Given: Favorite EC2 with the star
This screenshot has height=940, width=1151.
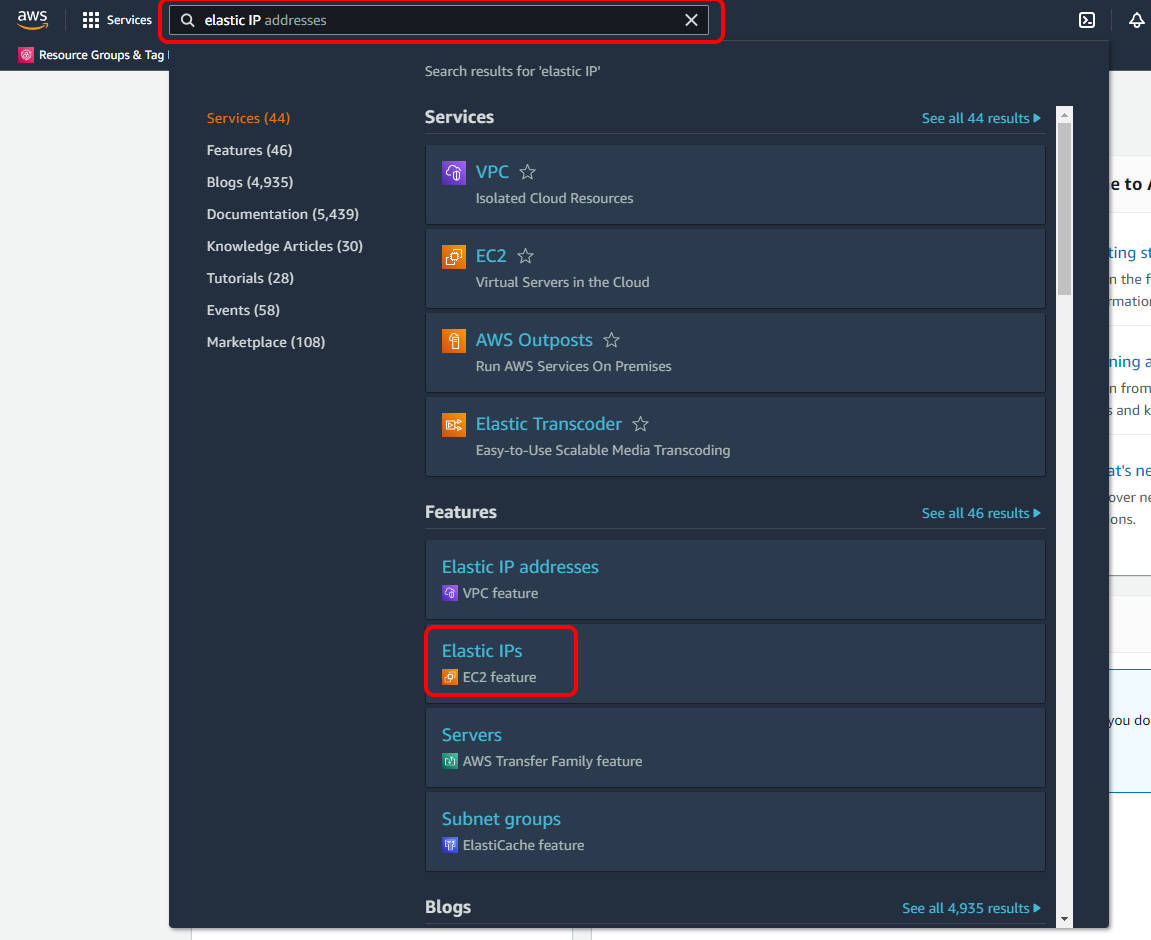Looking at the screenshot, I should coord(526,256).
